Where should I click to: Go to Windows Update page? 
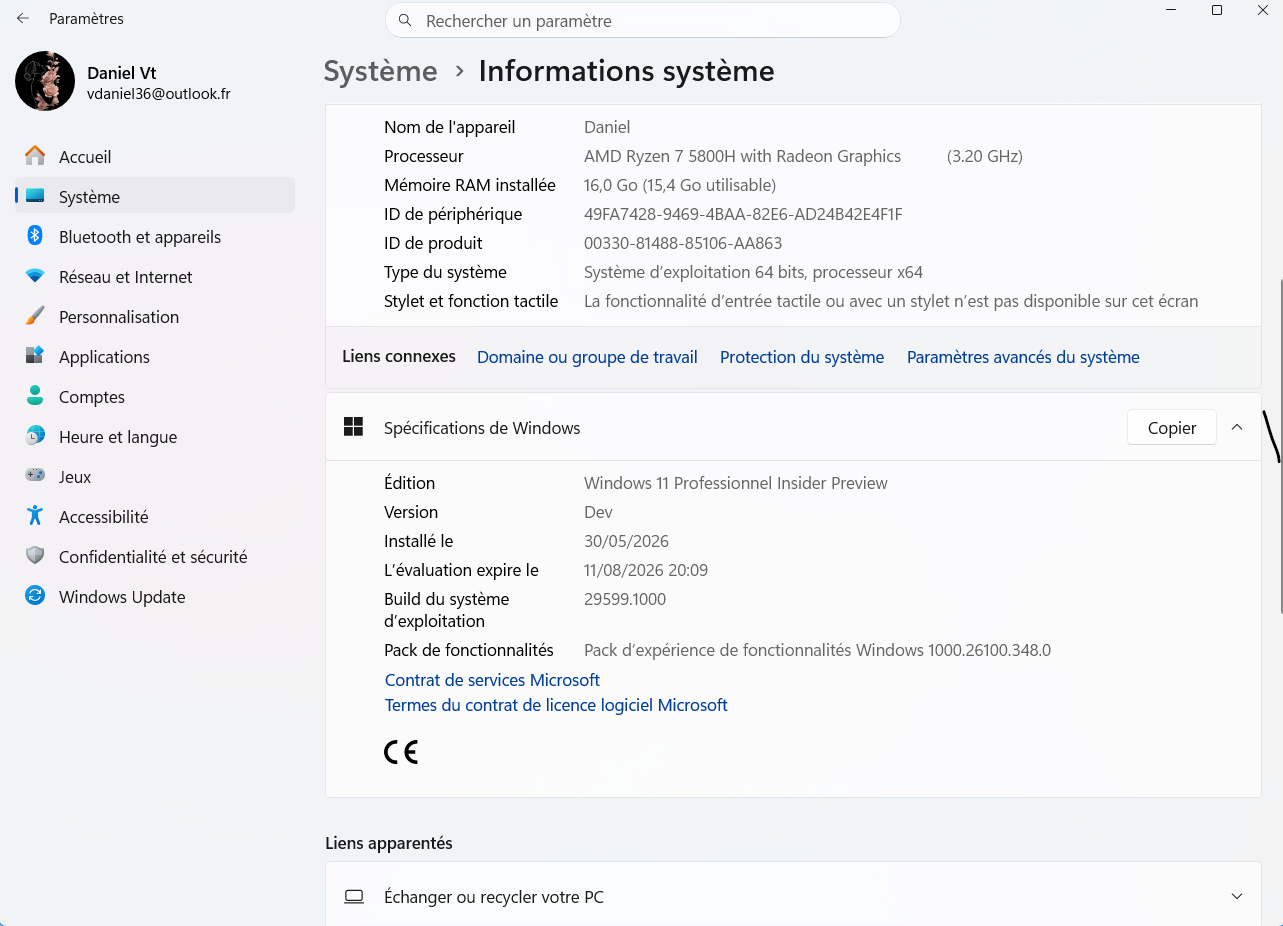[x=155, y=596]
